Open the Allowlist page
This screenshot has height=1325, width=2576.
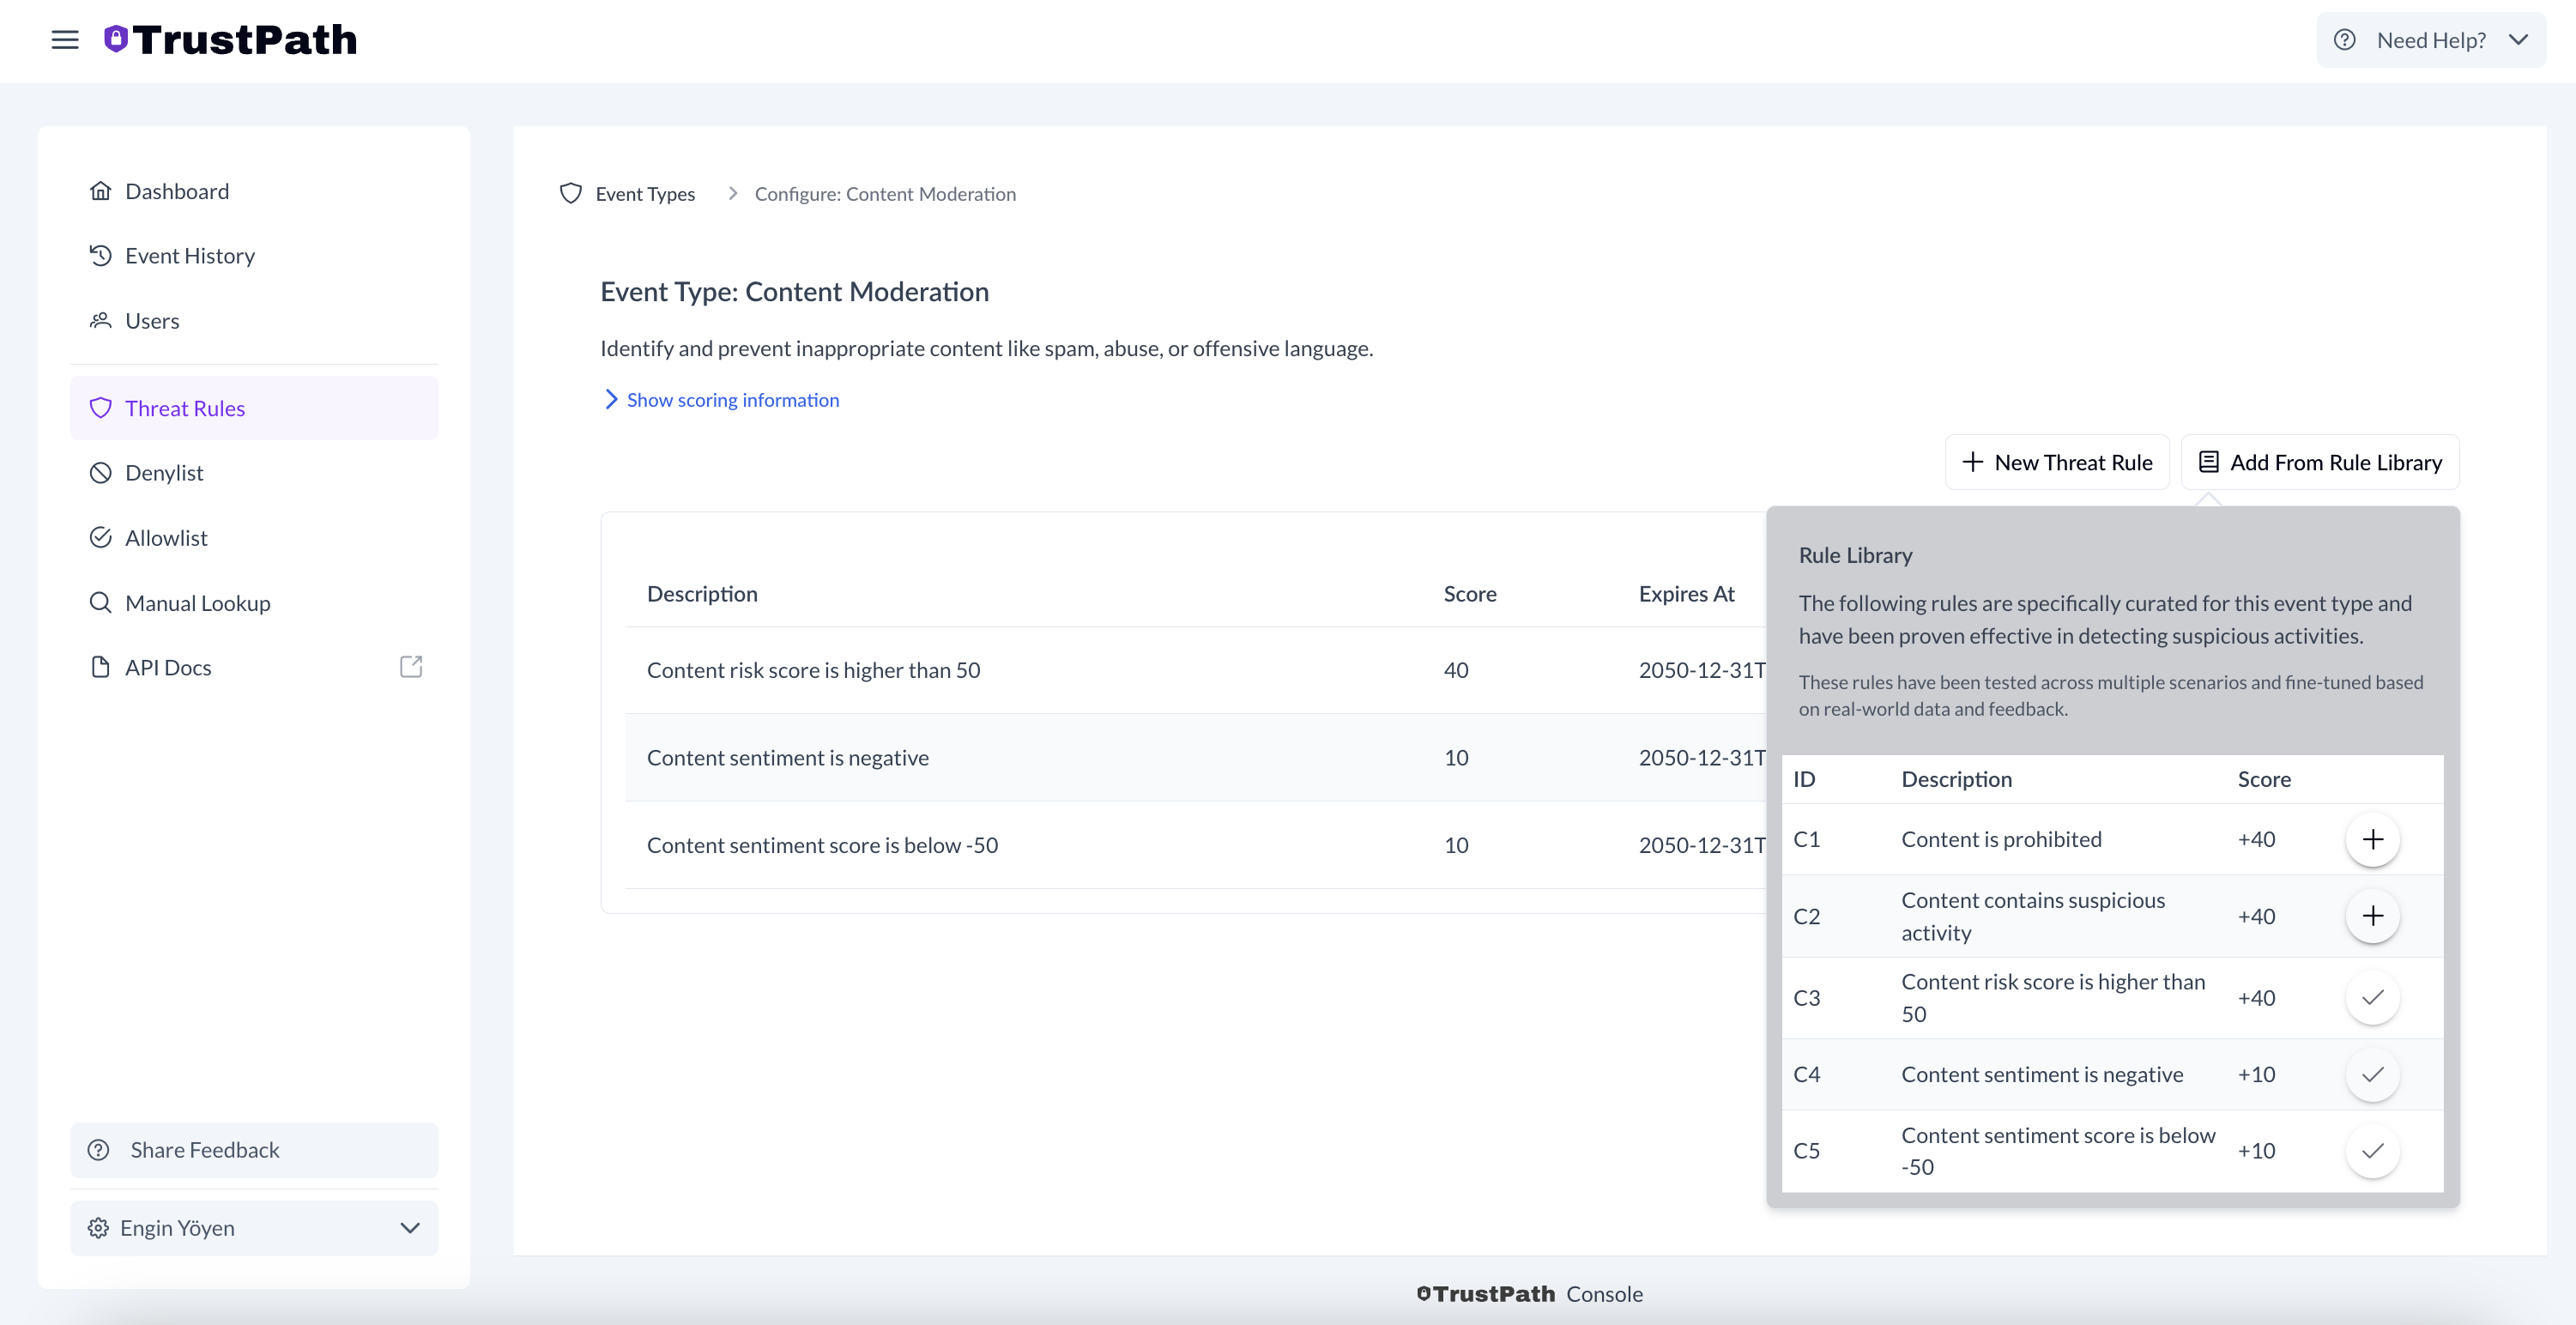[x=254, y=538]
